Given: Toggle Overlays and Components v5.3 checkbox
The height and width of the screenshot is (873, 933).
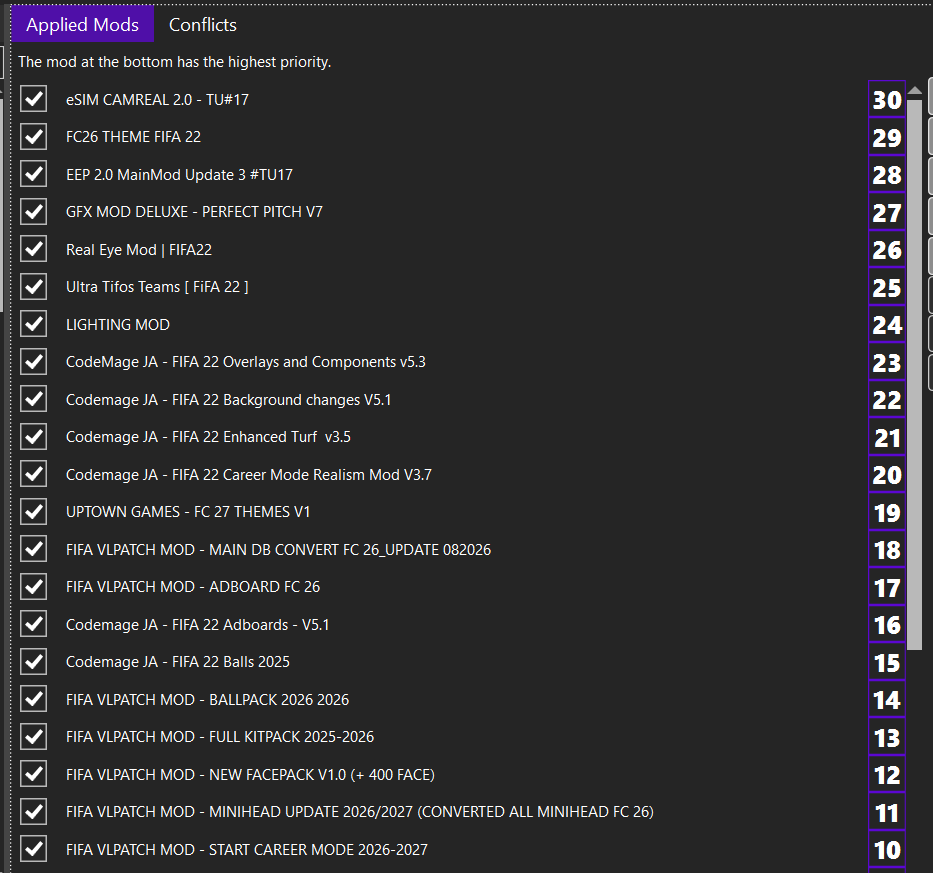Looking at the screenshot, I should [33, 361].
